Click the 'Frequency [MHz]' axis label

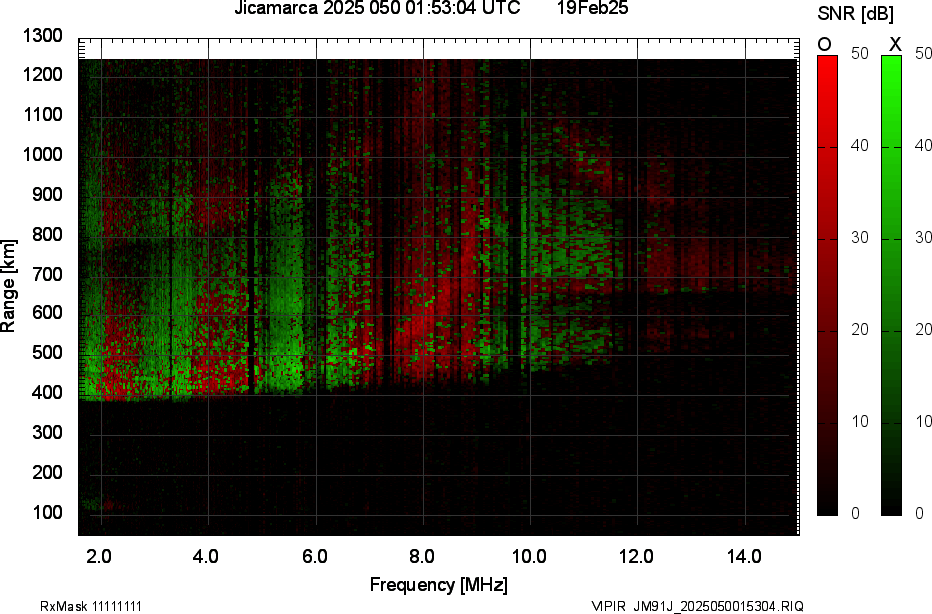click(x=439, y=584)
